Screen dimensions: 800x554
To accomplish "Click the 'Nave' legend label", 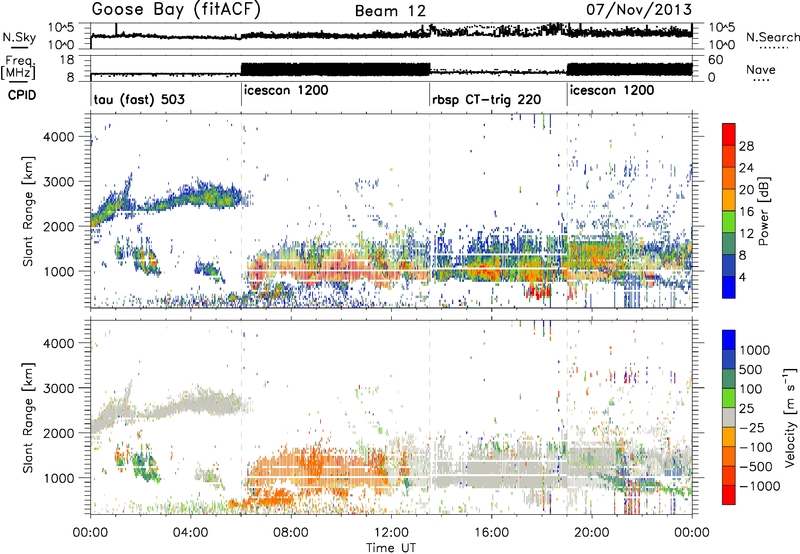I will click(761, 70).
